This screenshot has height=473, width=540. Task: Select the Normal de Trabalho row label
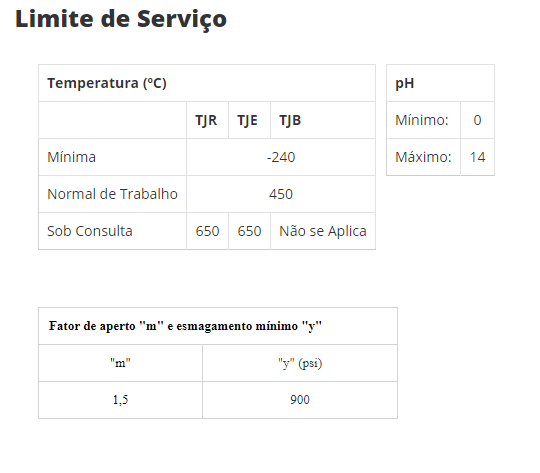click(112, 194)
